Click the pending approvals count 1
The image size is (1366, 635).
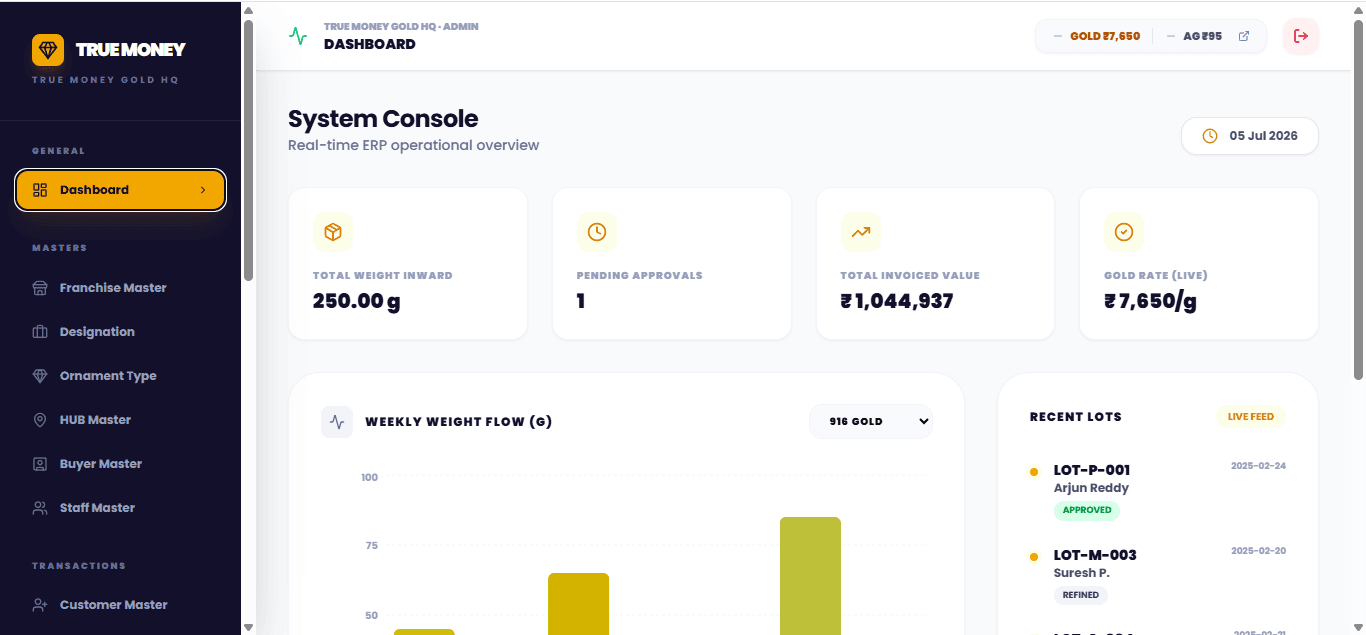click(581, 301)
